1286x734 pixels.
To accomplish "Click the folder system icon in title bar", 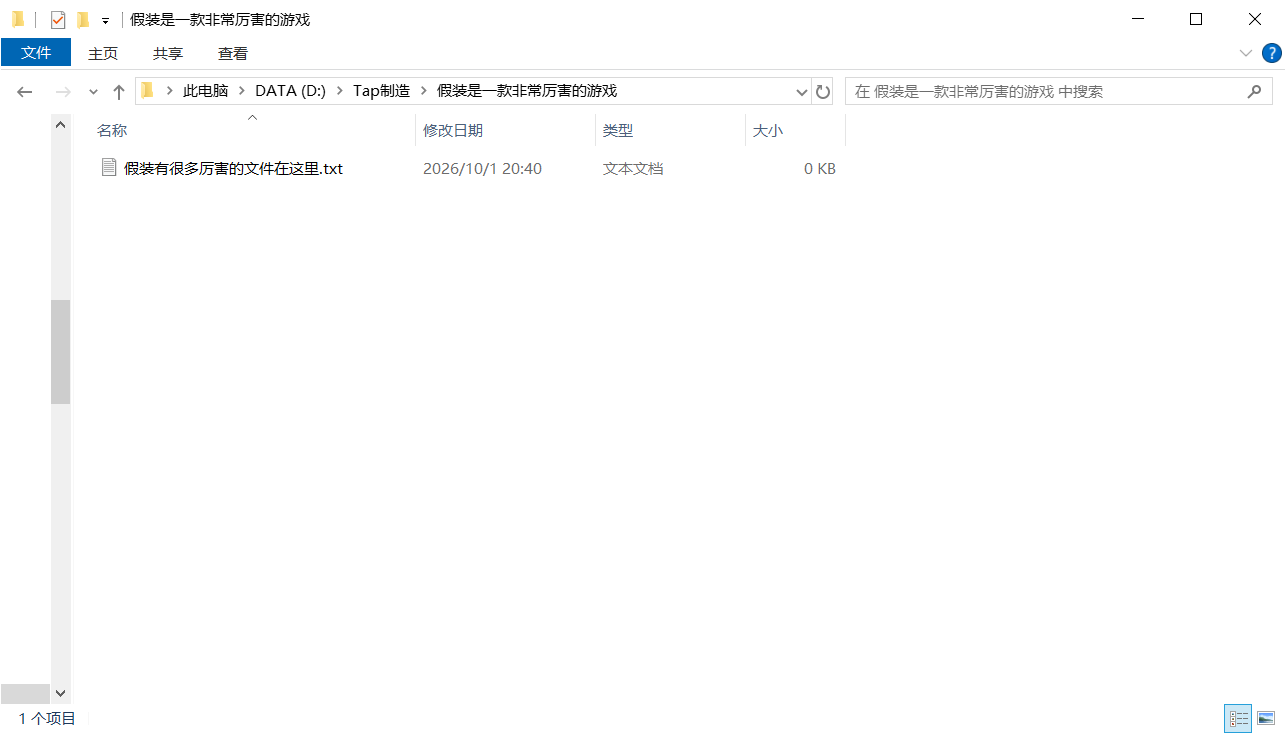I will pos(17,19).
